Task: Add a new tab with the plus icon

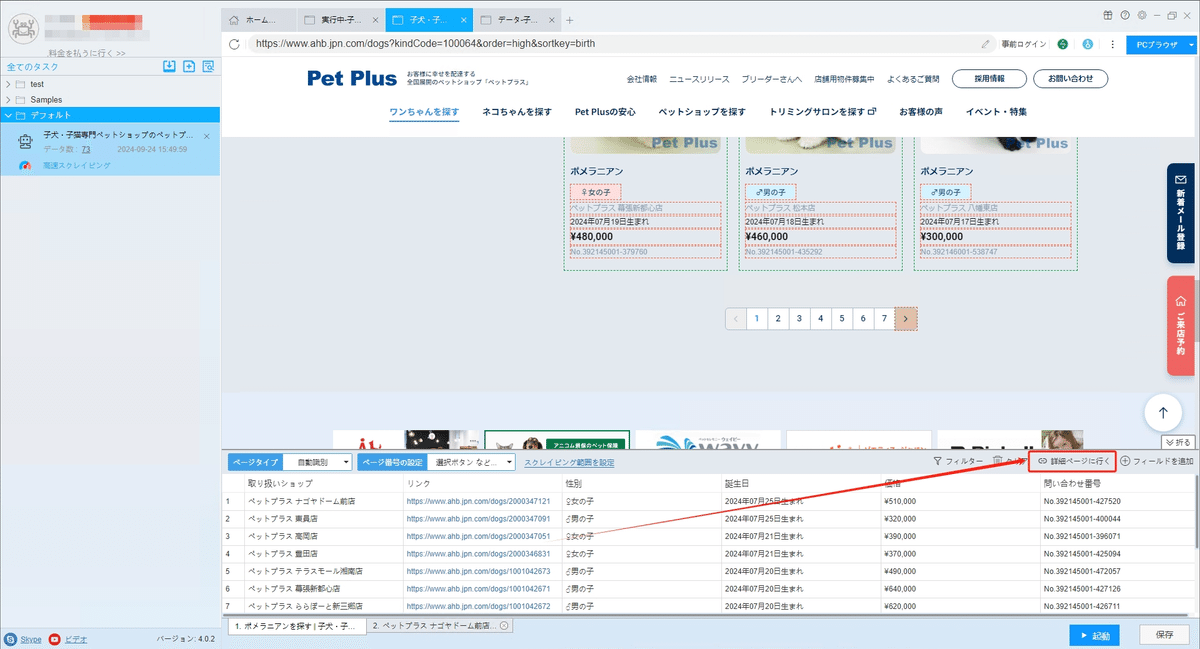Action: 570,20
